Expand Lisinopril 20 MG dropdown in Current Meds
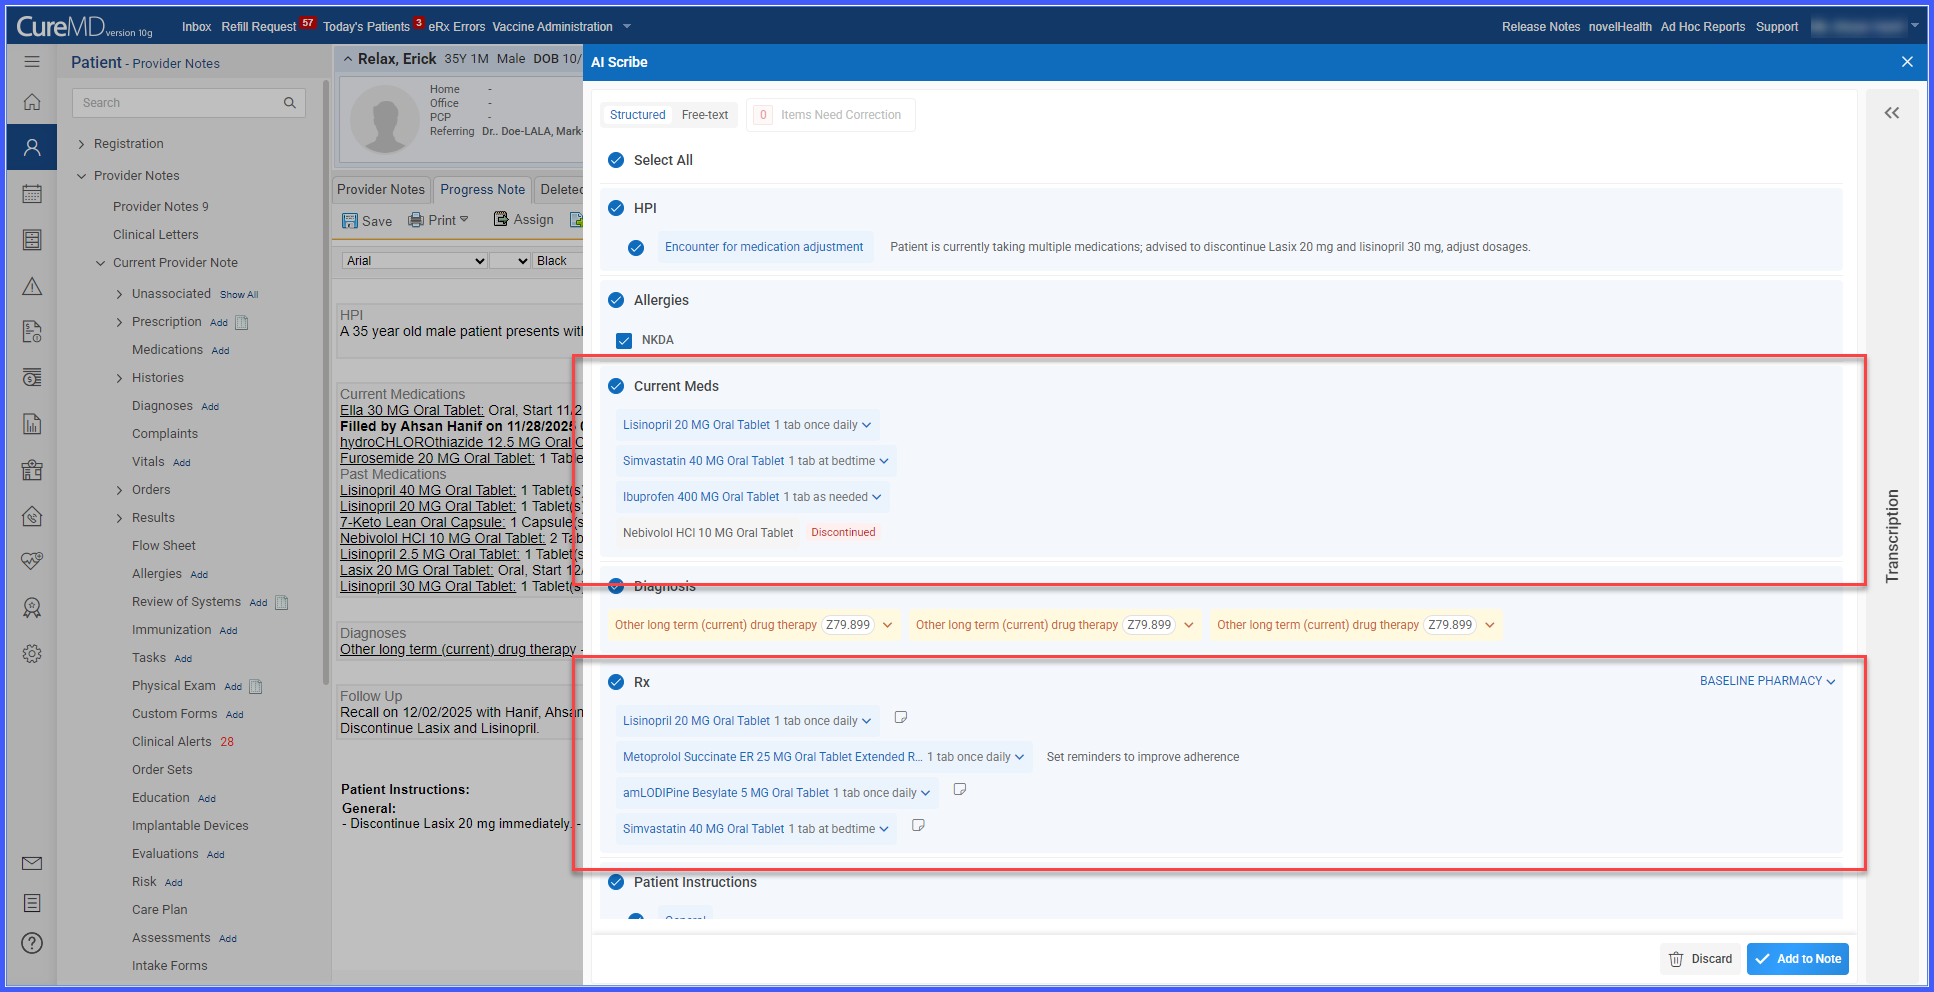Image resolution: width=1934 pixels, height=992 pixels. pos(866,425)
